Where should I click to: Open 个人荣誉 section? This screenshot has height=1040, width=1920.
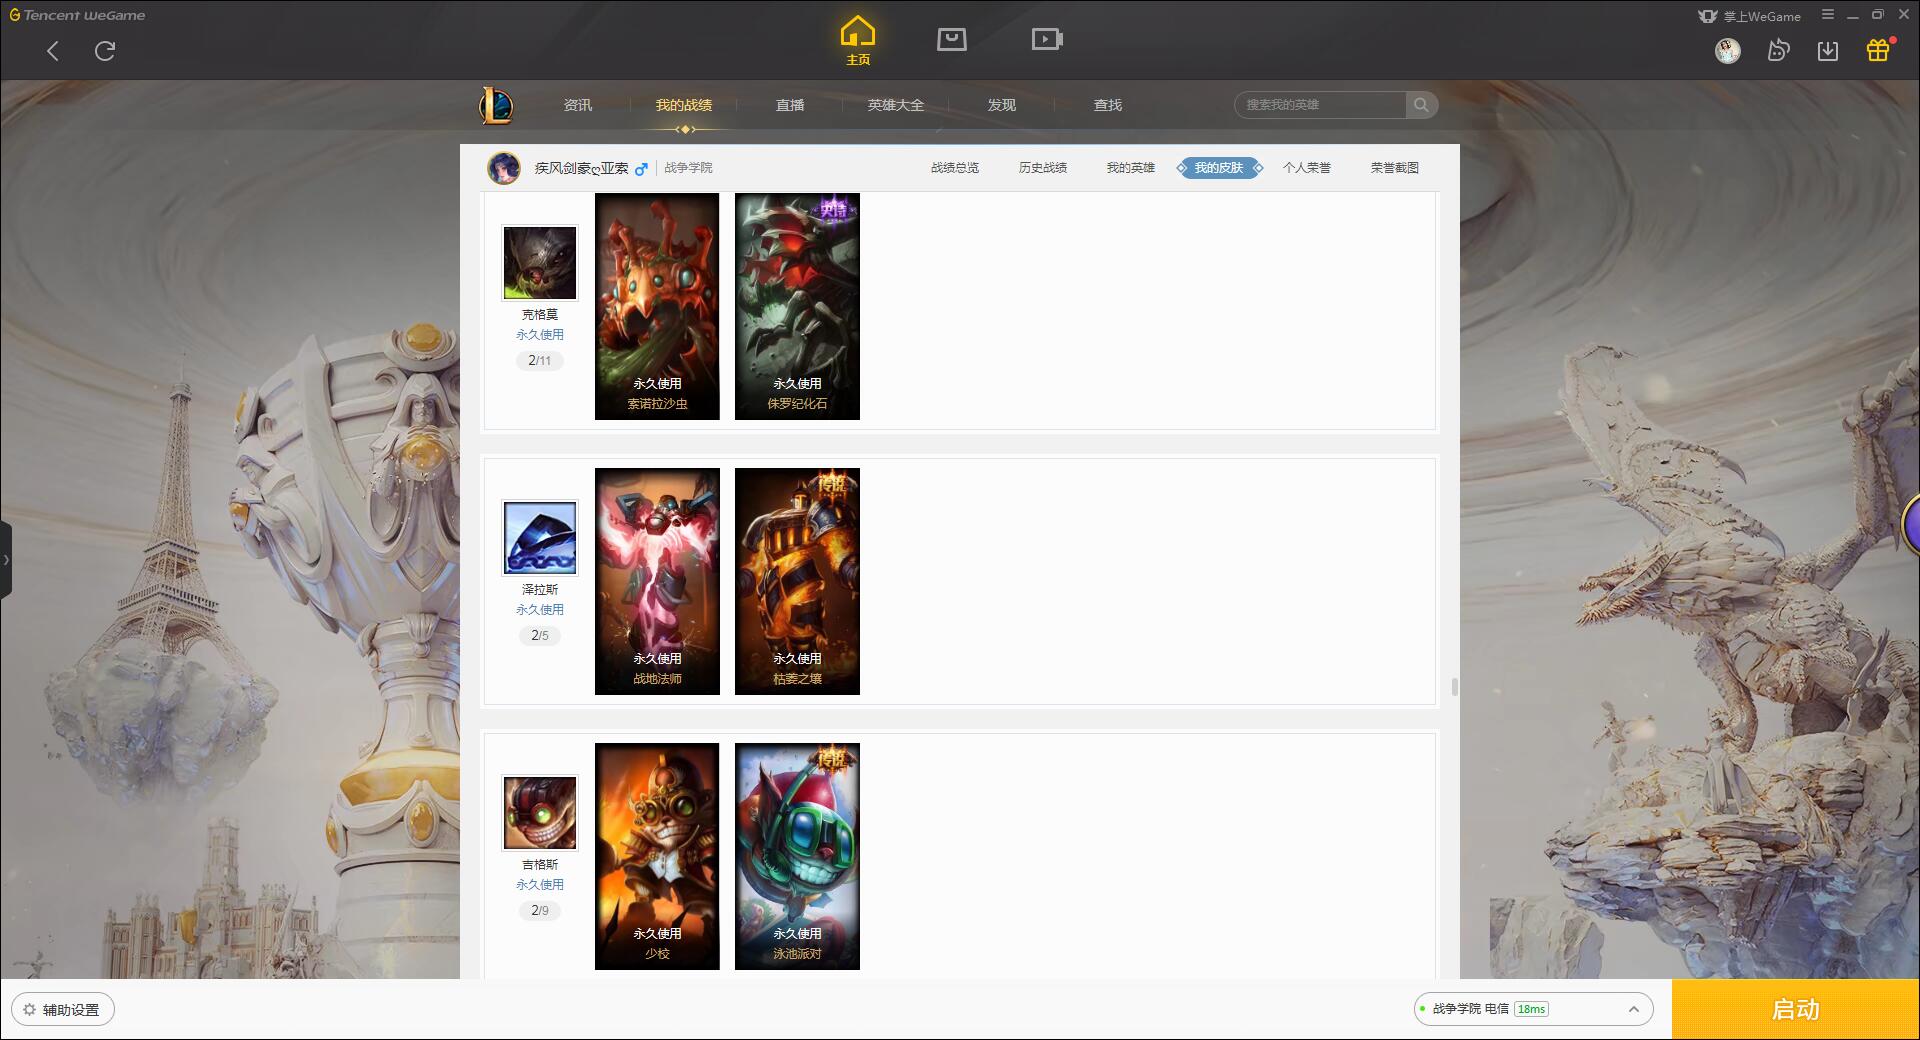coord(1307,168)
